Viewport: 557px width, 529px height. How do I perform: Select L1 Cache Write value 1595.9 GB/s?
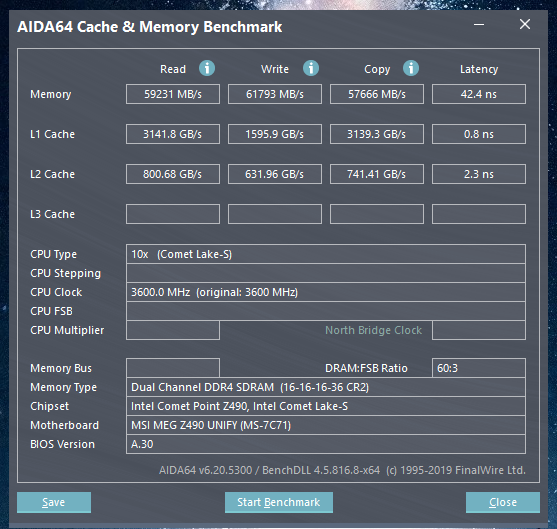pyautogui.click(x=275, y=134)
